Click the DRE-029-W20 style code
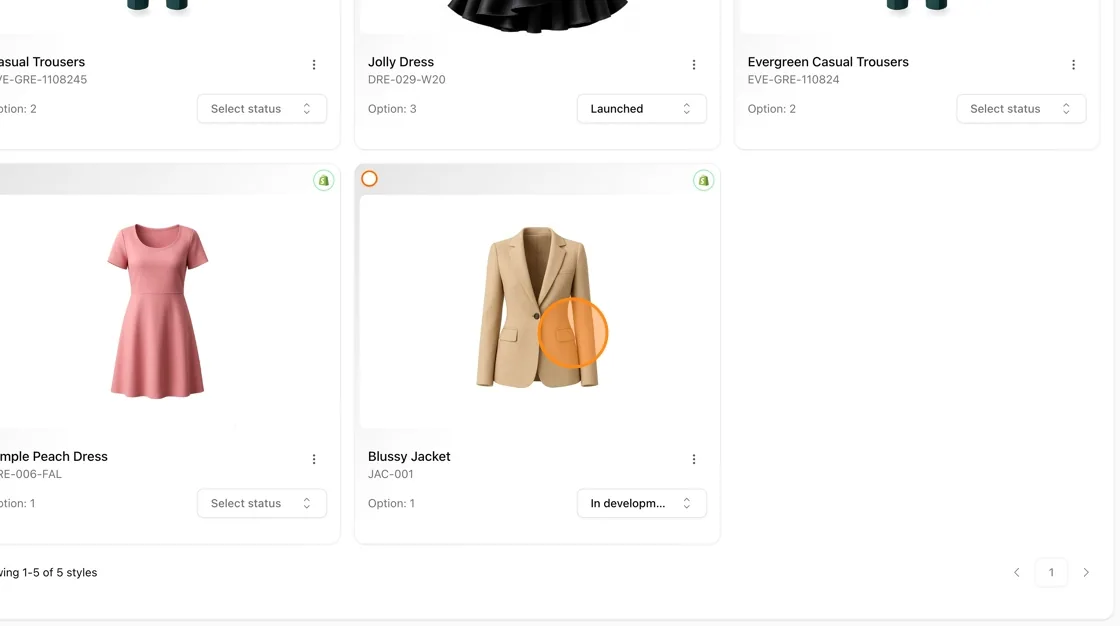Viewport: 1120px width, 626px height. click(x=406, y=79)
